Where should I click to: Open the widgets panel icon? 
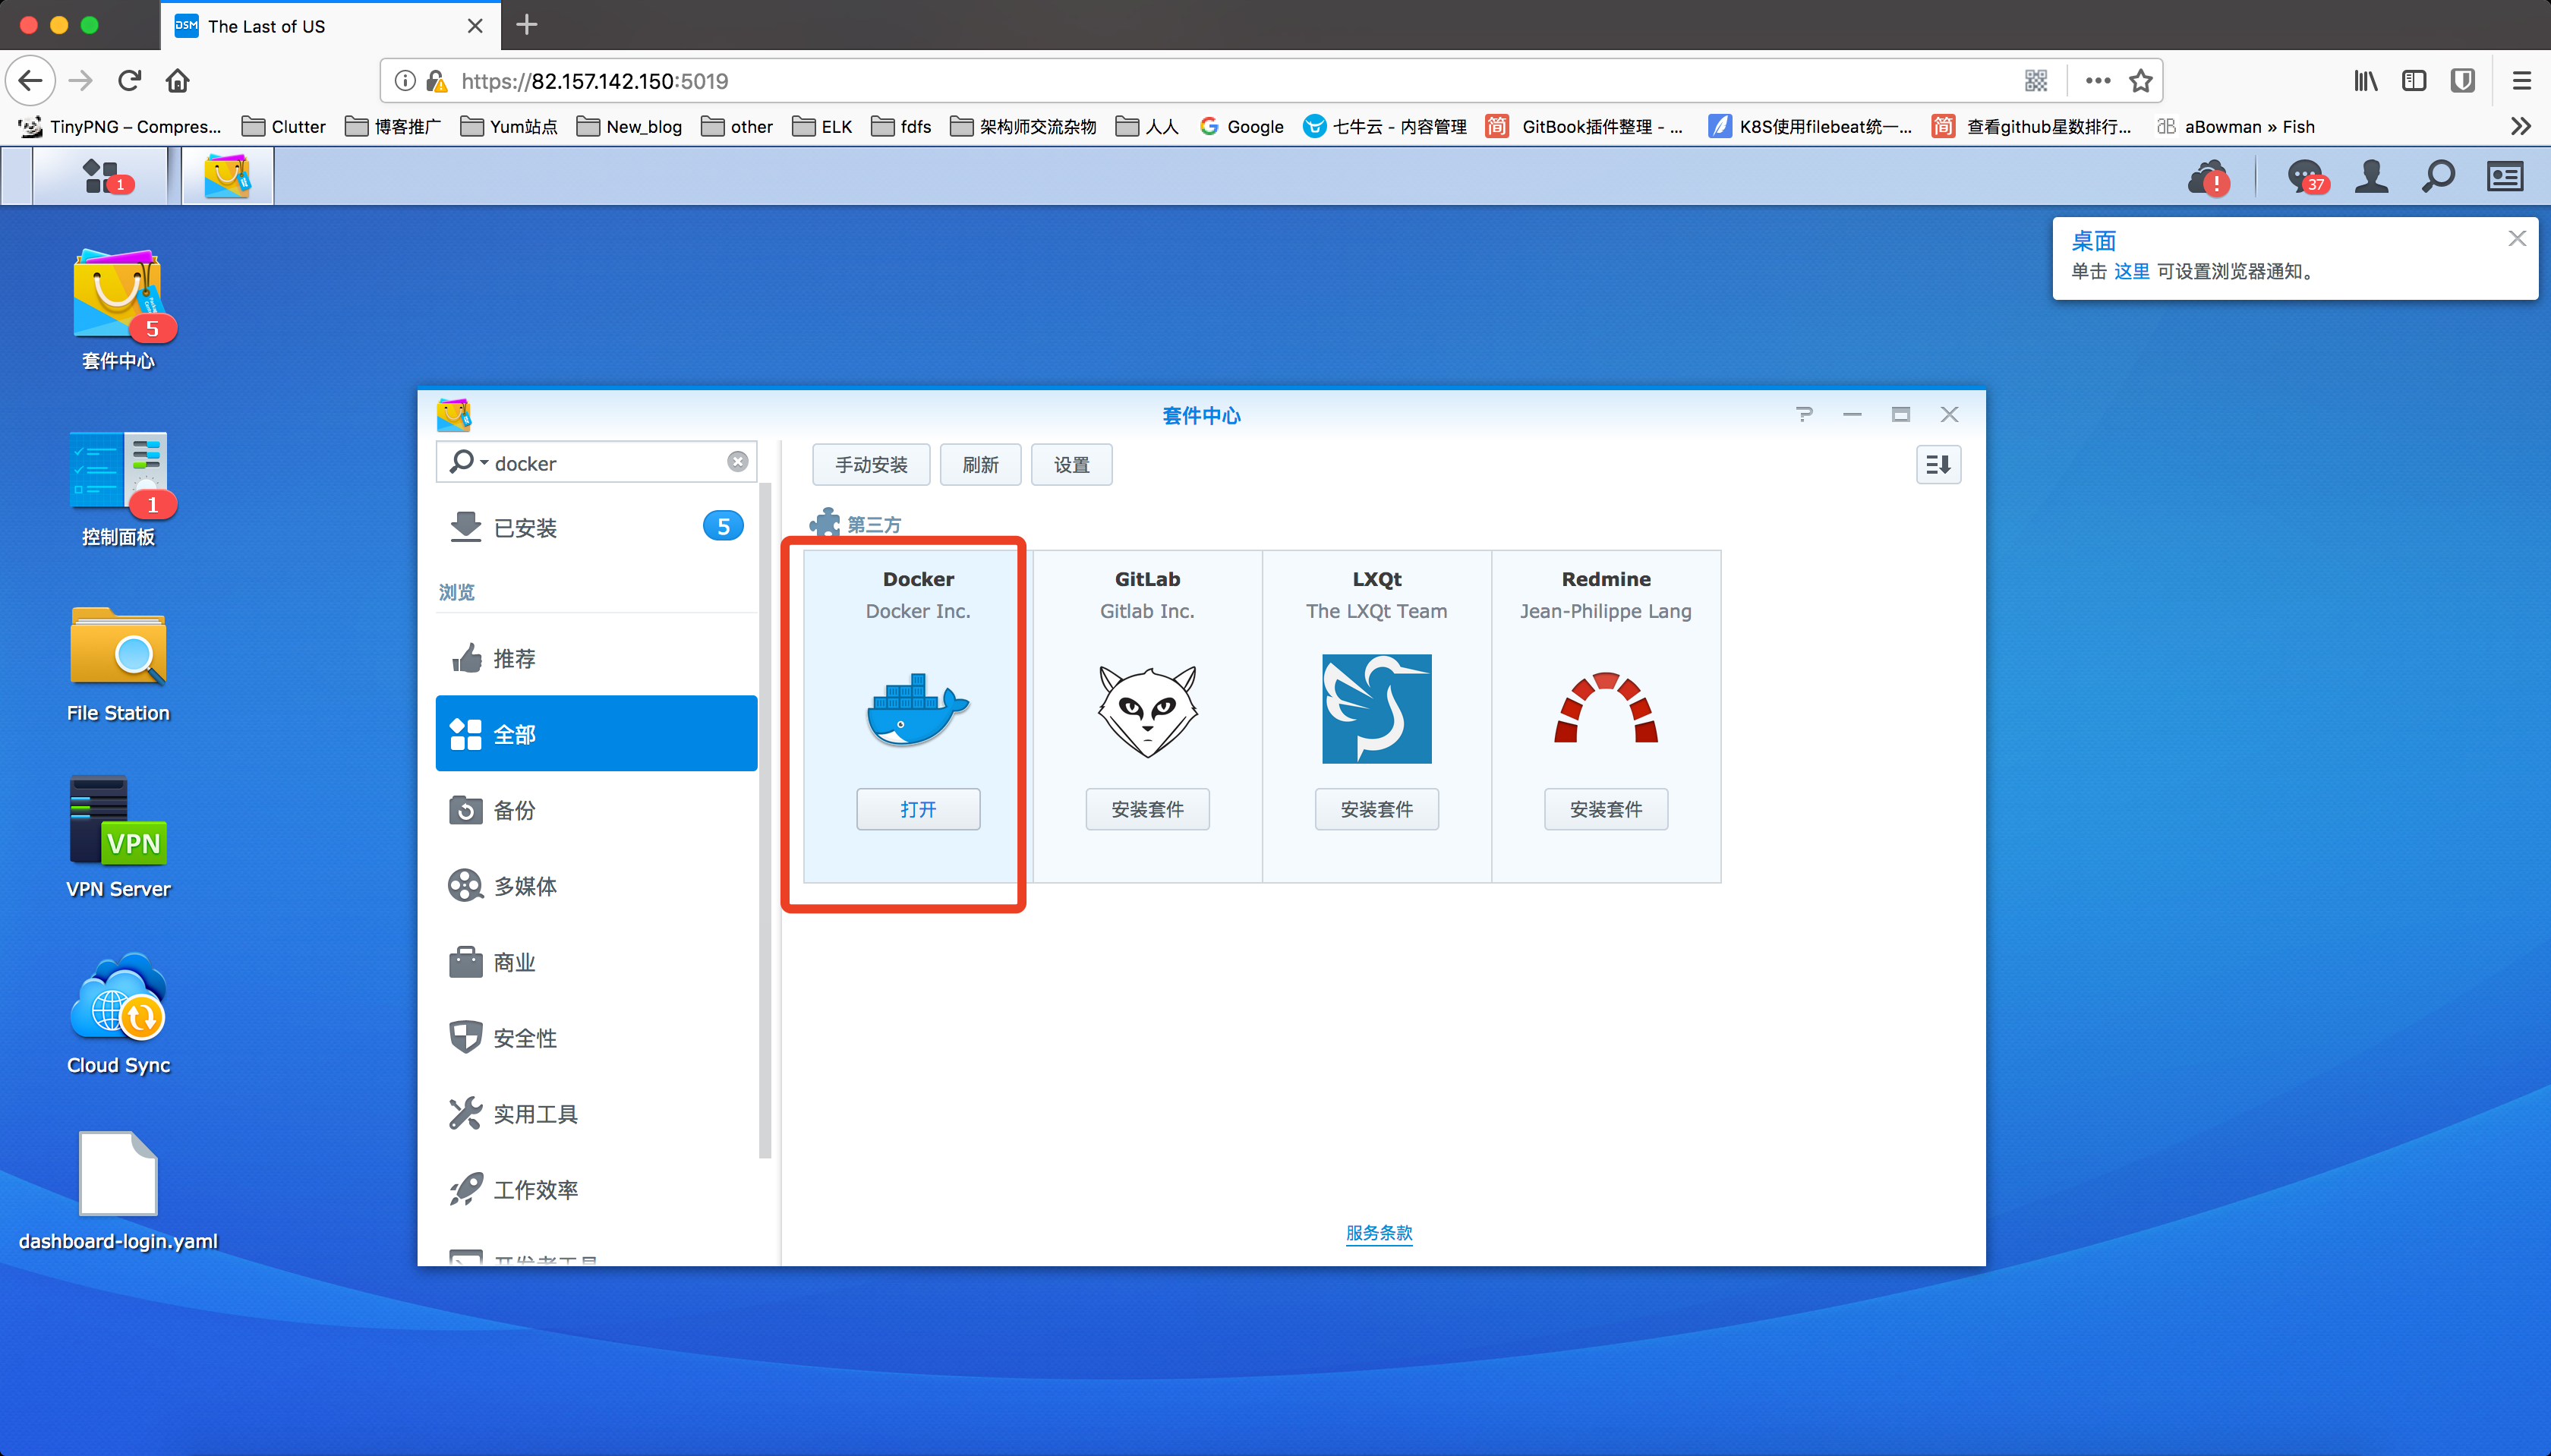[2505, 176]
